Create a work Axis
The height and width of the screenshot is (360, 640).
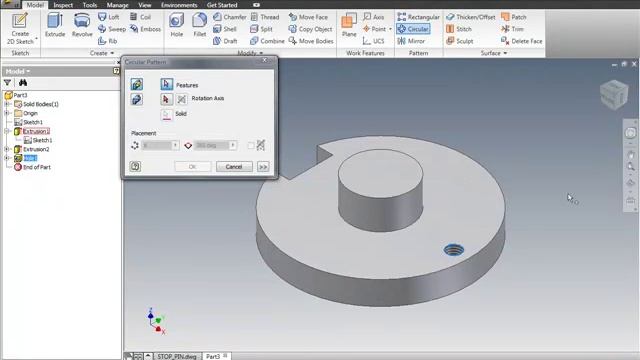pos(373,17)
